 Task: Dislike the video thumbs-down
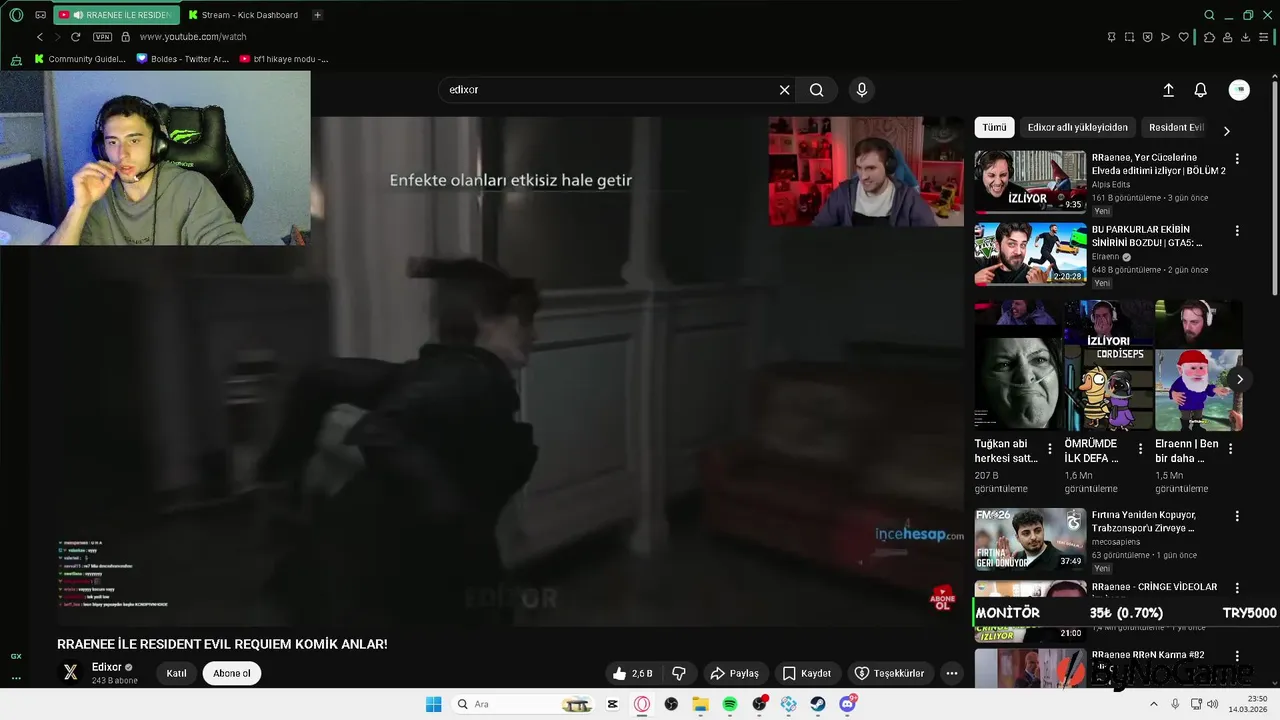679,673
